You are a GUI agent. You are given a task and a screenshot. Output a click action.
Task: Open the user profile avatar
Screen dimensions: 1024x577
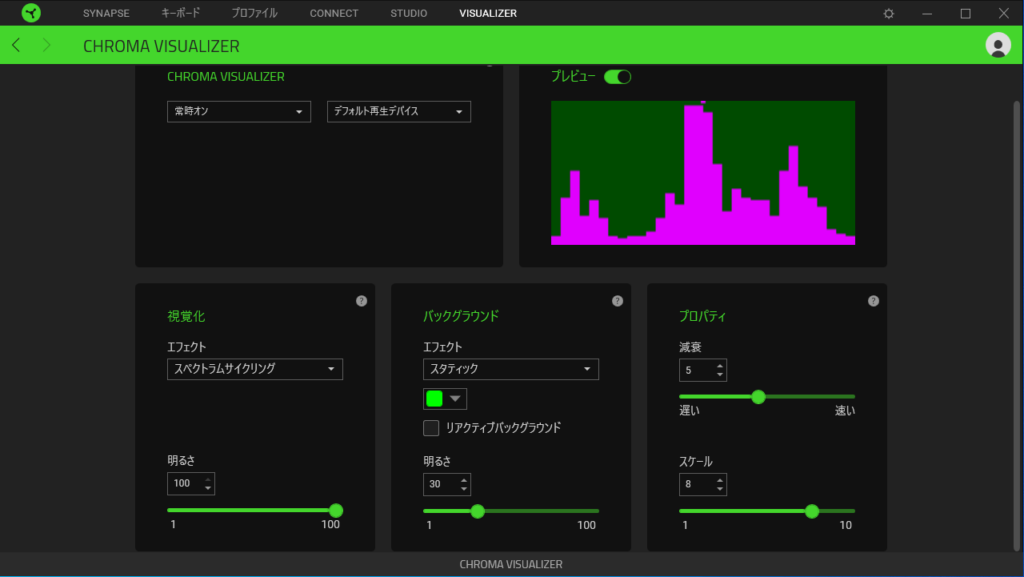[x=997, y=45]
